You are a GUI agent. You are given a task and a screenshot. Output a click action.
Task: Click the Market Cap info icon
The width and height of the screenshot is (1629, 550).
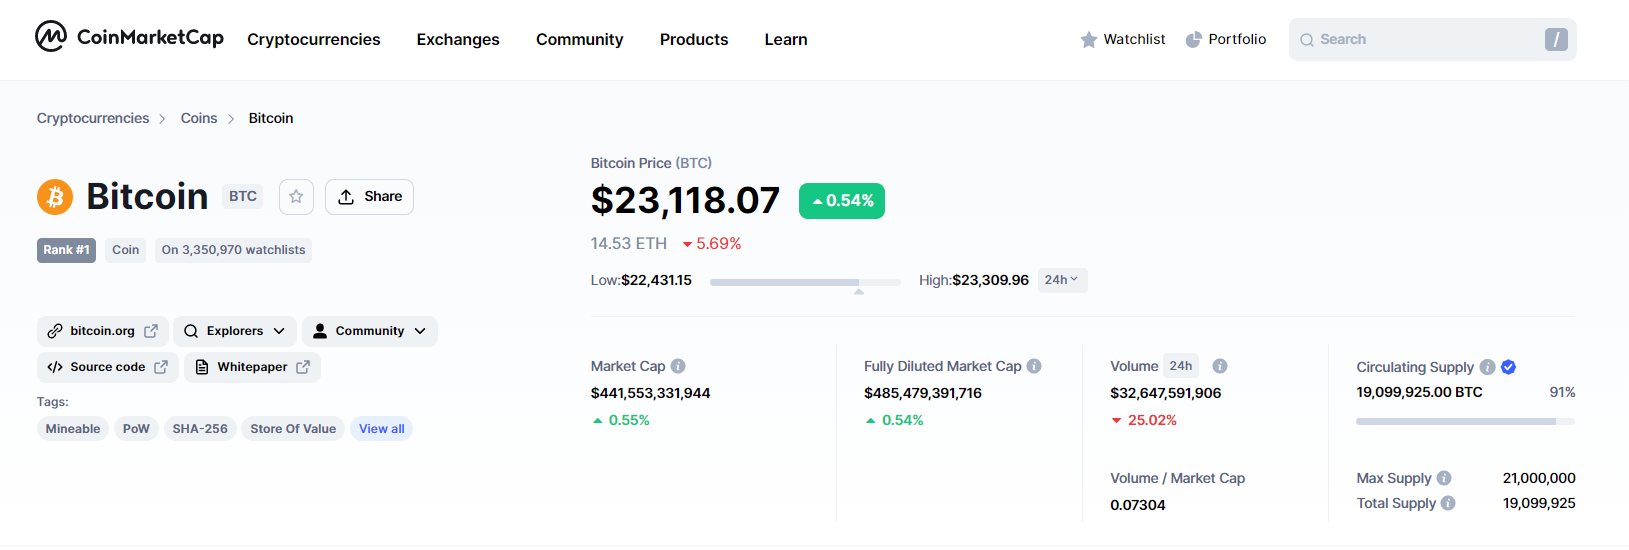coord(678,366)
